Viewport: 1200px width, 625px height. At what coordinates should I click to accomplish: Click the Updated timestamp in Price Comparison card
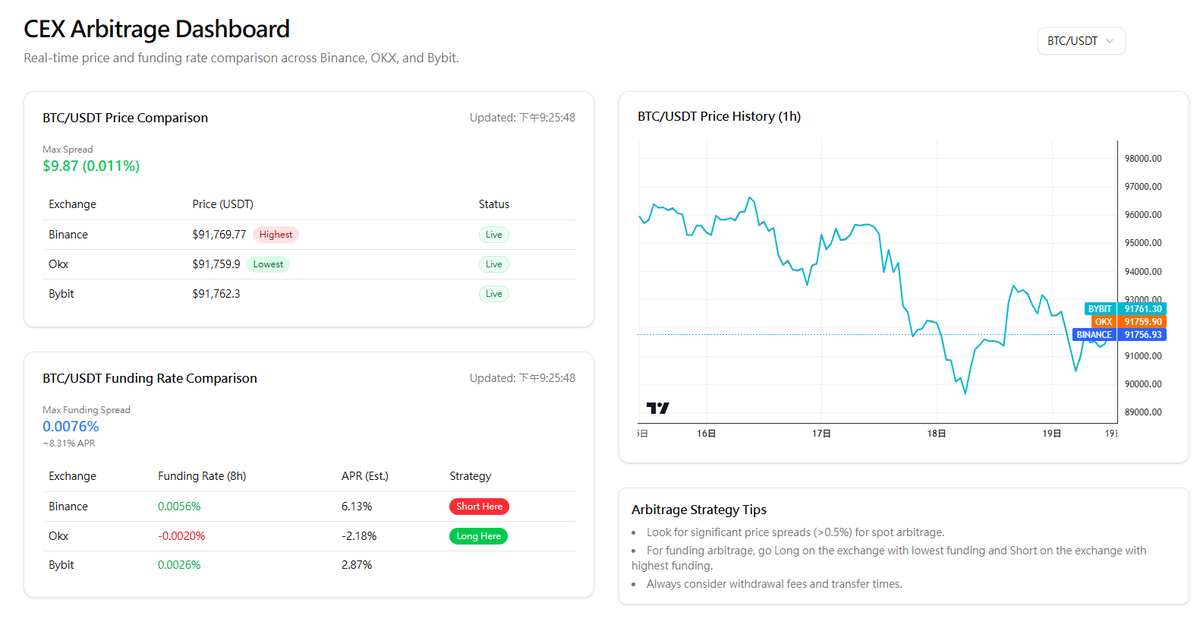[522, 118]
